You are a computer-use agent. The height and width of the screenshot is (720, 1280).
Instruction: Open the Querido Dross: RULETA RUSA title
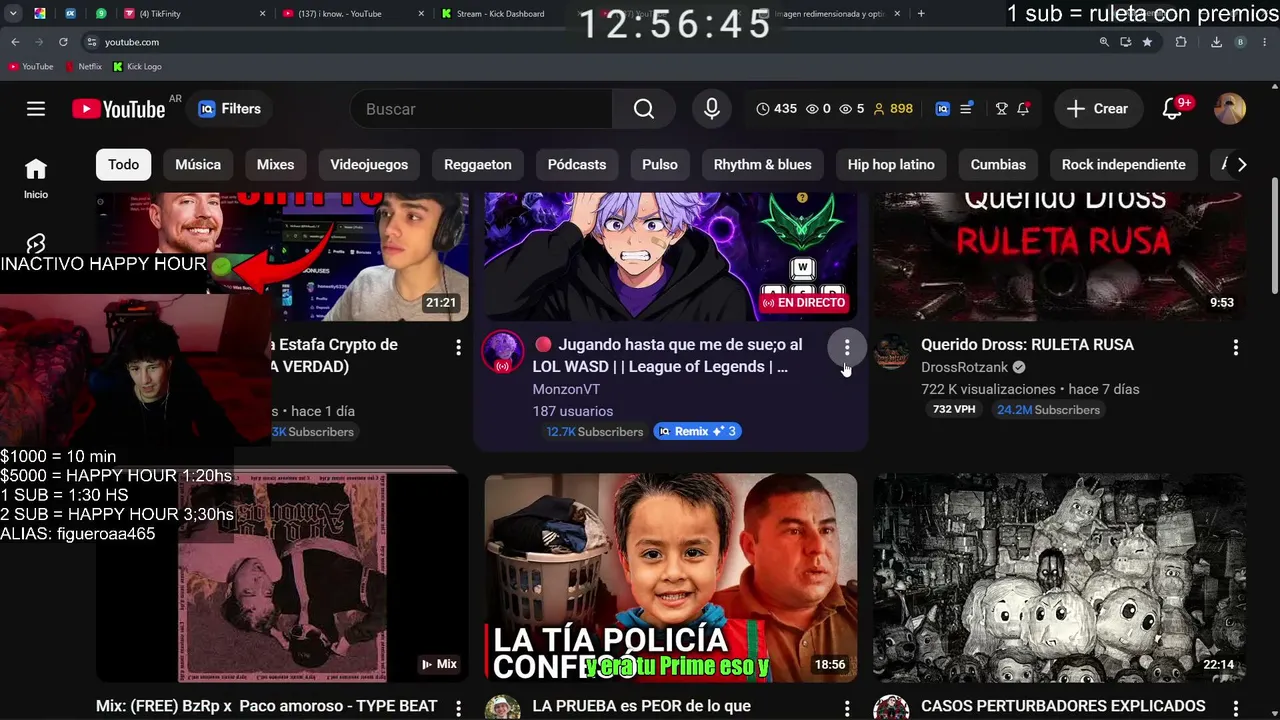pyautogui.click(x=1027, y=344)
